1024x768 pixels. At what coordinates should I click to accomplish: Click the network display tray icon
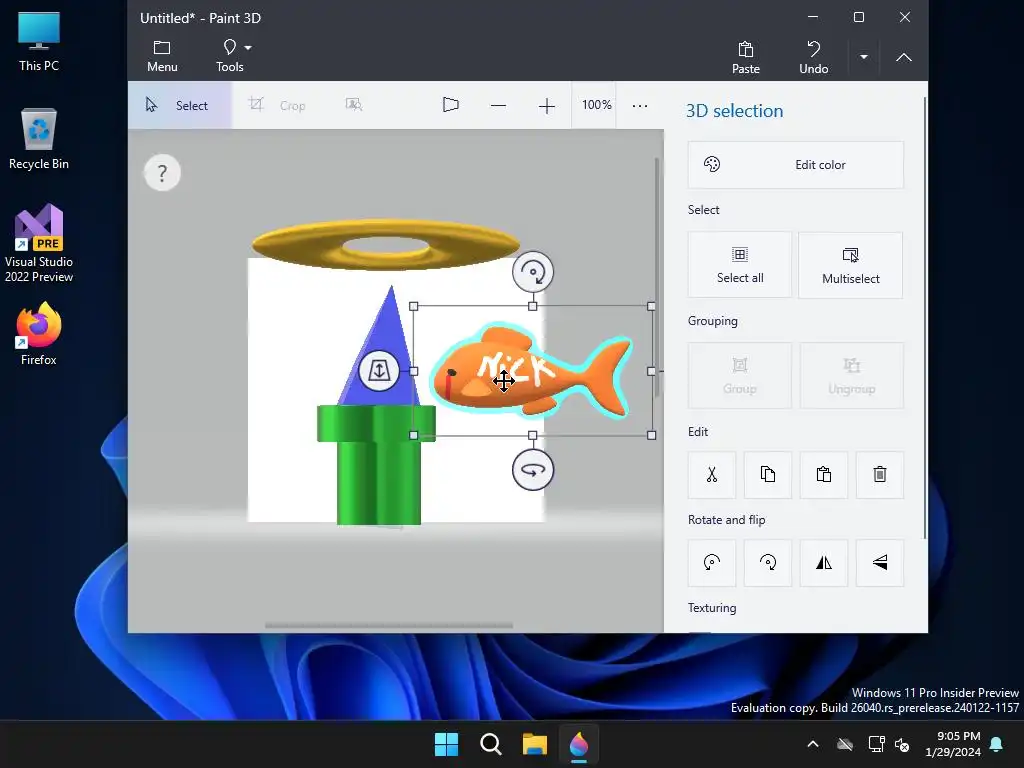point(876,744)
